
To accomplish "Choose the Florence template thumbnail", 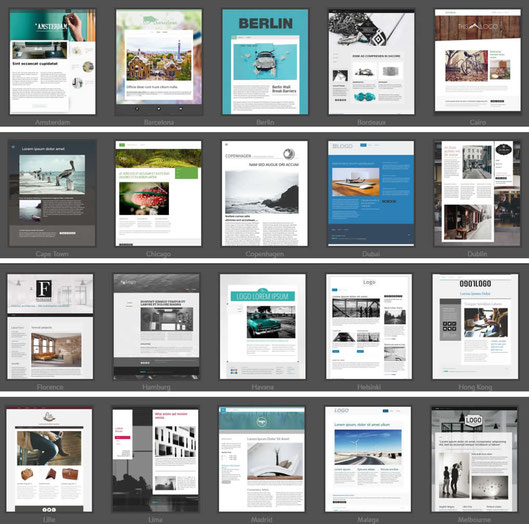I will click(50, 326).
